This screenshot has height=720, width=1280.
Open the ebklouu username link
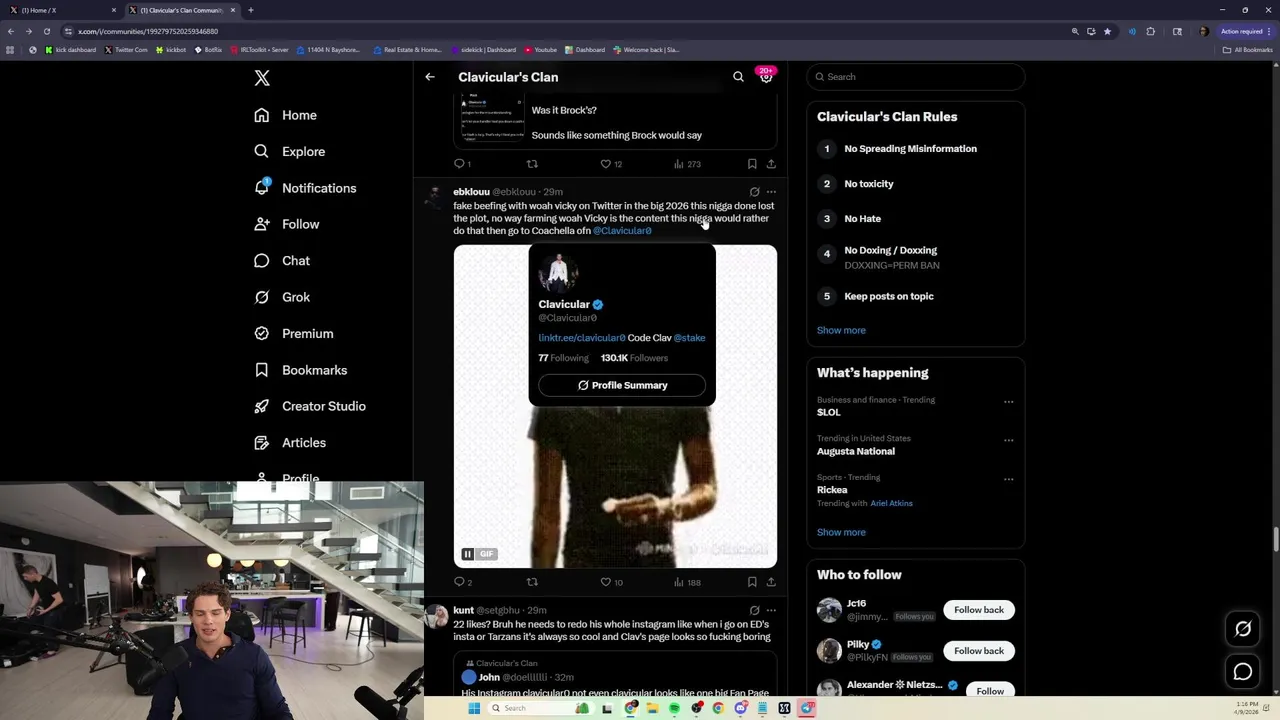click(471, 192)
